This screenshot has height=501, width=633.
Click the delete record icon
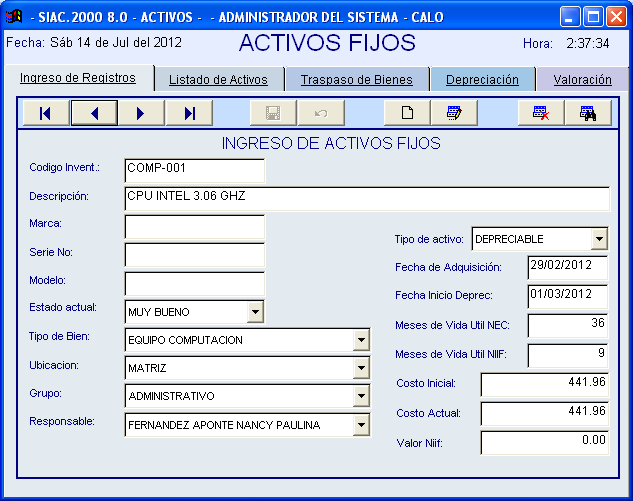pyautogui.click(x=541, y=113)
